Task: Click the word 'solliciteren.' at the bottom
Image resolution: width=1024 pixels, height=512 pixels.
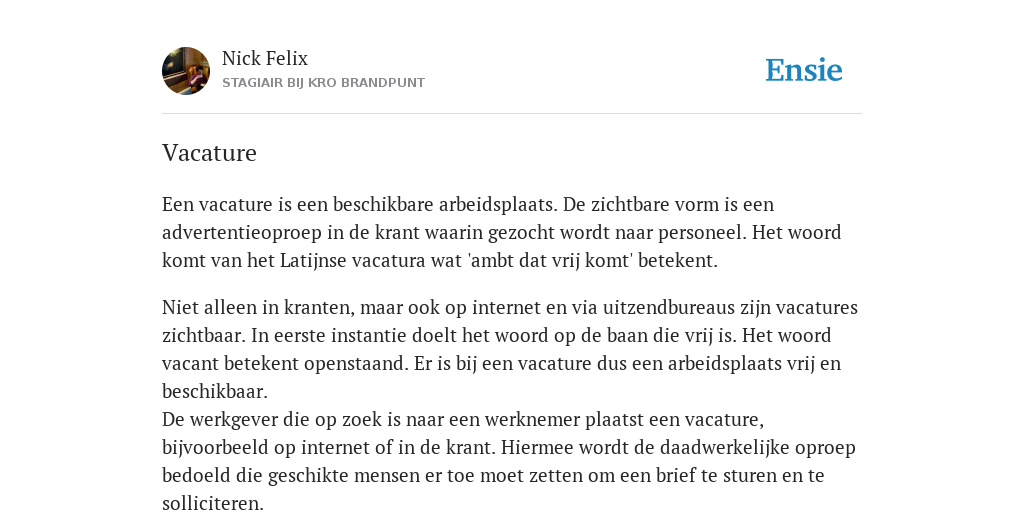Action: [x=213, y=504]
